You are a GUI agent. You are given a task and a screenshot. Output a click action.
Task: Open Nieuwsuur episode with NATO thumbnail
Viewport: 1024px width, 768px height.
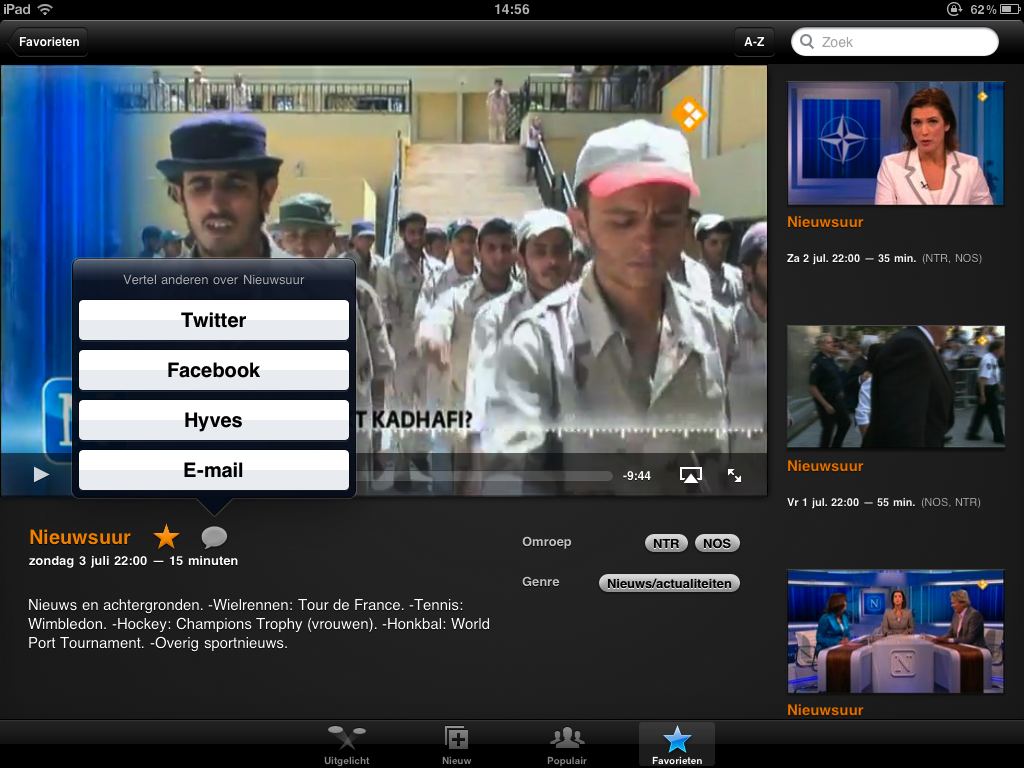tap(895, 143)
